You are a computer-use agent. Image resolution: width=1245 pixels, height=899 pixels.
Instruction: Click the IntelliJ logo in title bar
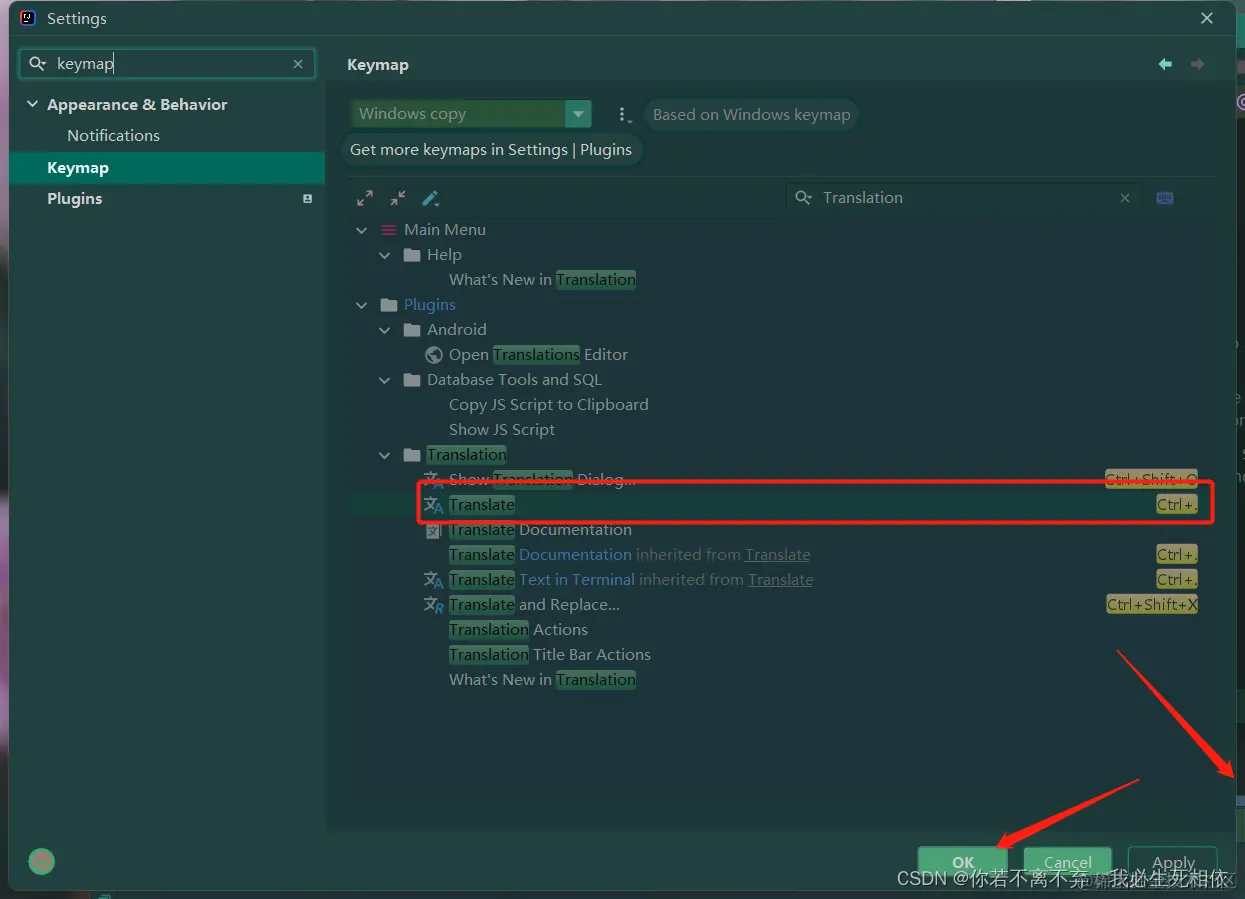[28, 18]
